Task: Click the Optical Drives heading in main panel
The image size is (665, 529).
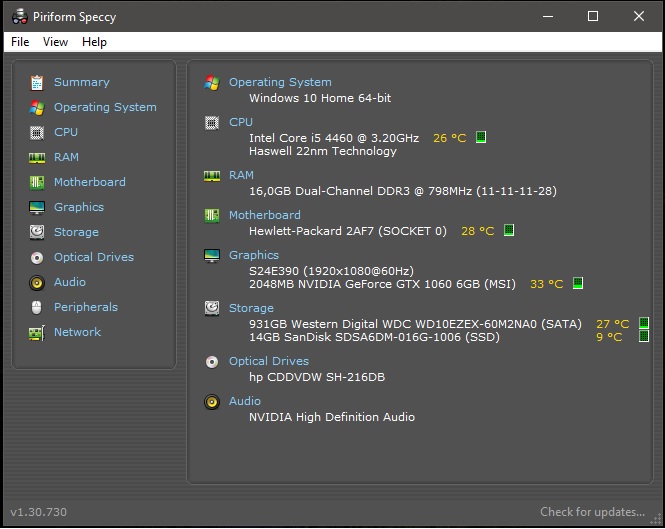Action: pos(269,361)
